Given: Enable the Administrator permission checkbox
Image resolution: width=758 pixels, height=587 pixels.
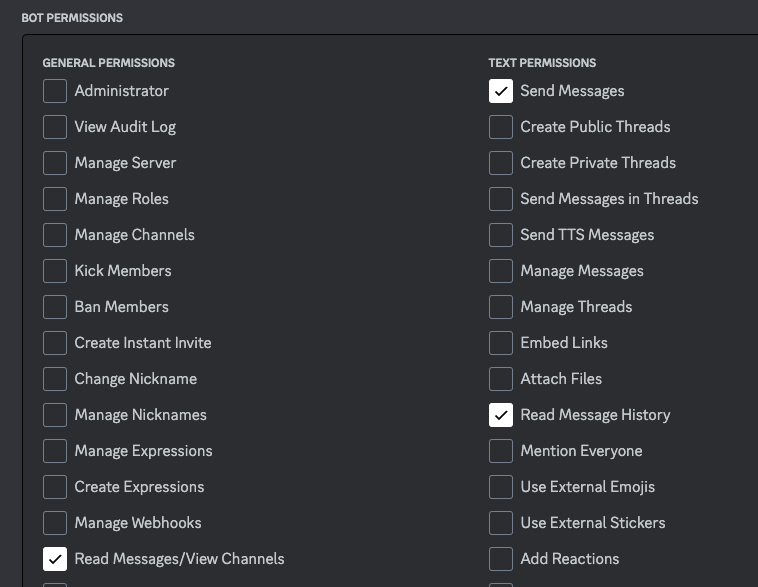Looking at the screenshot, I should pos(55,91).
